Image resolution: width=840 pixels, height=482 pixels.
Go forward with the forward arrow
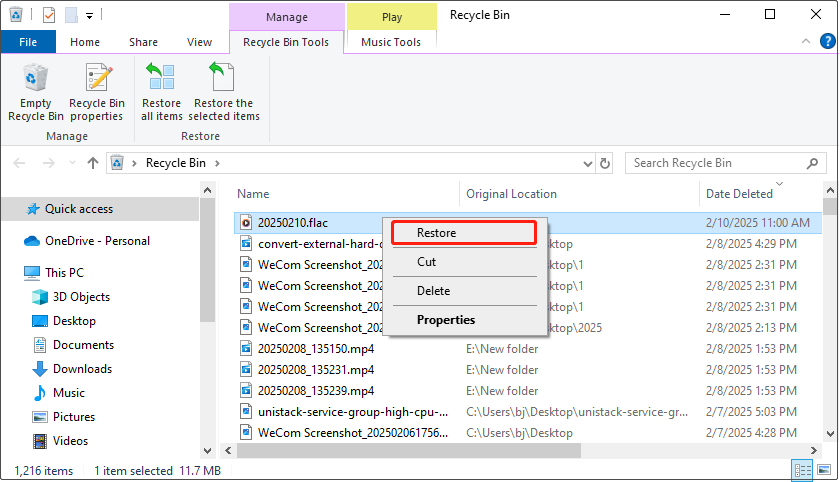click(x=48, y=163)
